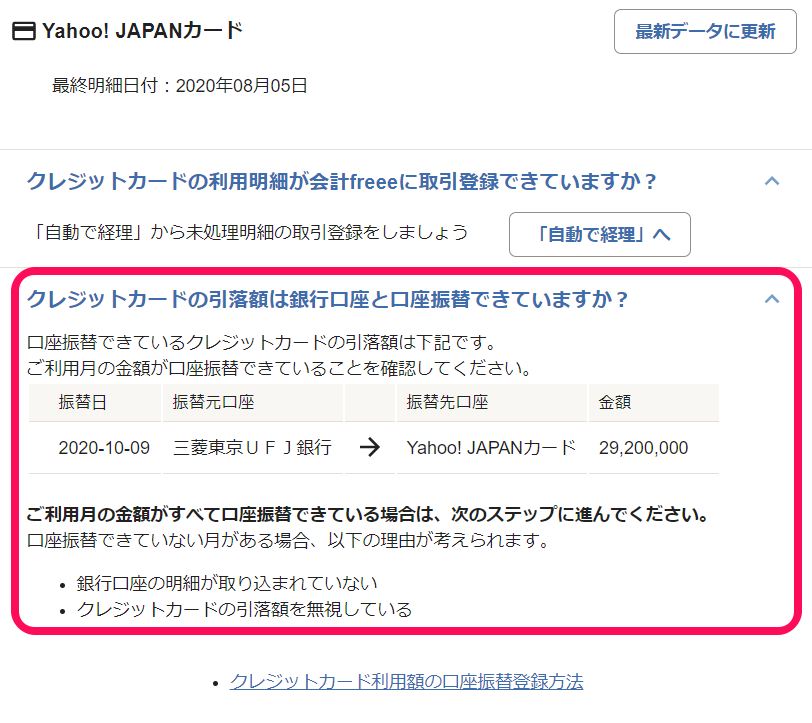Click heading クレジットカードの引落額は銀行口座と口座振替できていますか？

(327, 299)
